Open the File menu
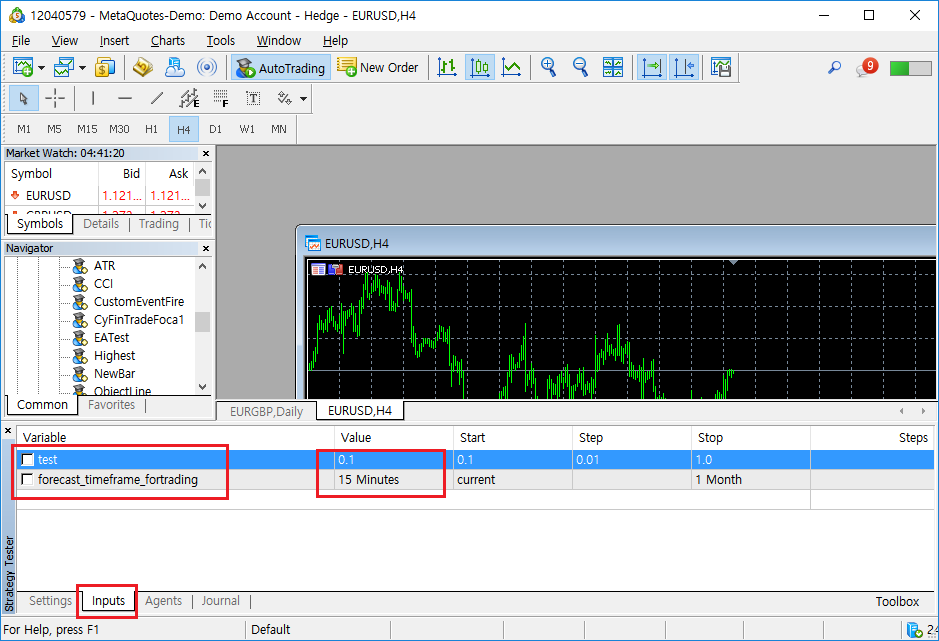The width and height of the screenshot is (939, 641). pyautogui.click(x=20, y=41)
